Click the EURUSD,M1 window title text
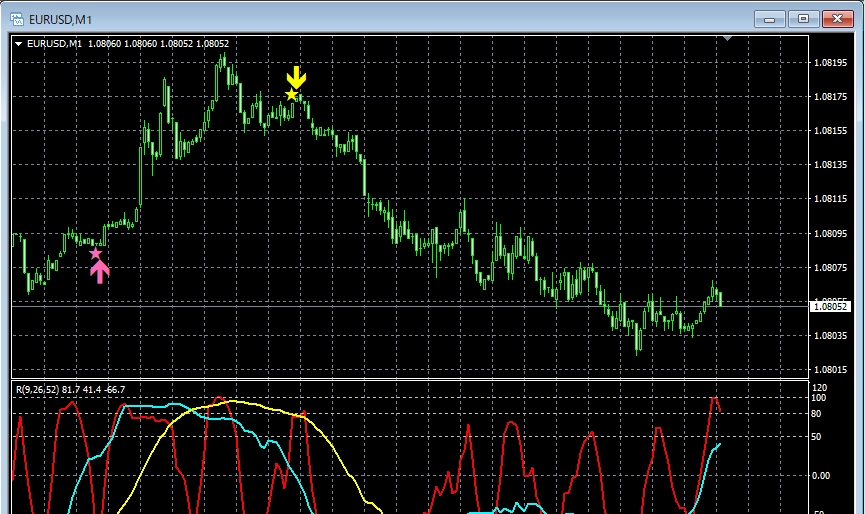Screen dimensions: 865x514 58,18
